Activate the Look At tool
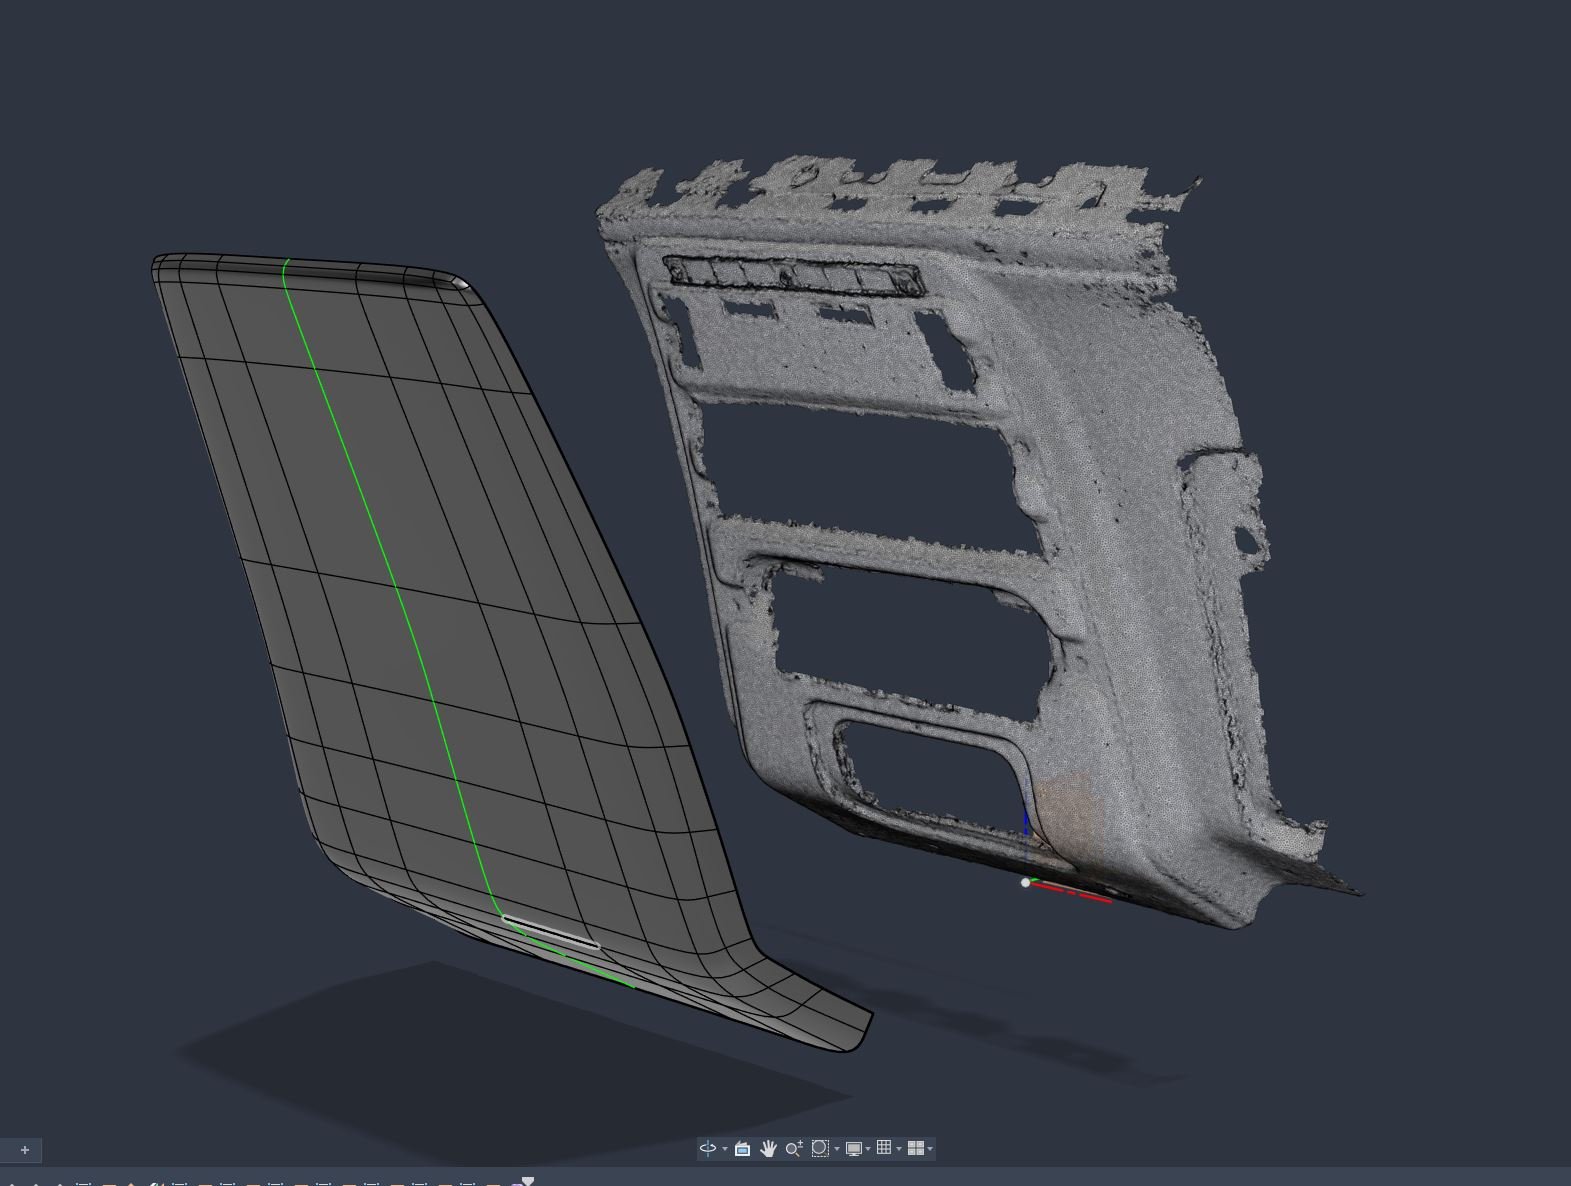 742,1148
